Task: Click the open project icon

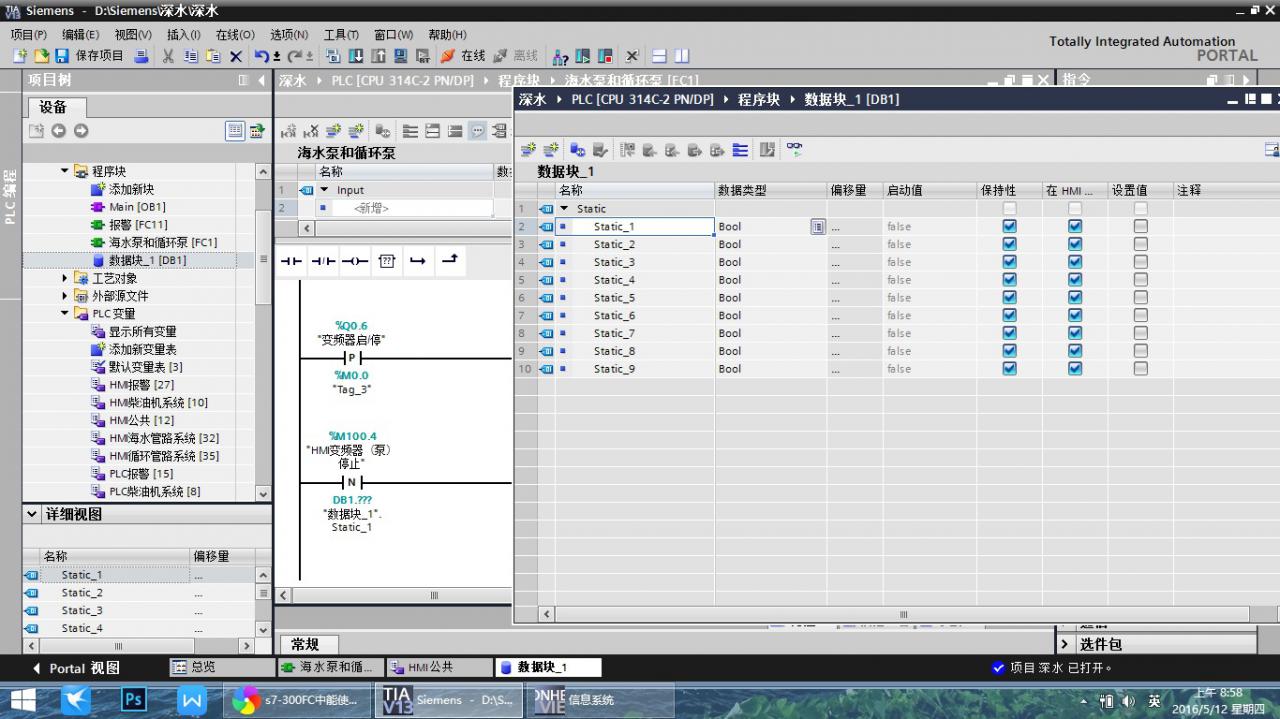Action: [41, 56]
